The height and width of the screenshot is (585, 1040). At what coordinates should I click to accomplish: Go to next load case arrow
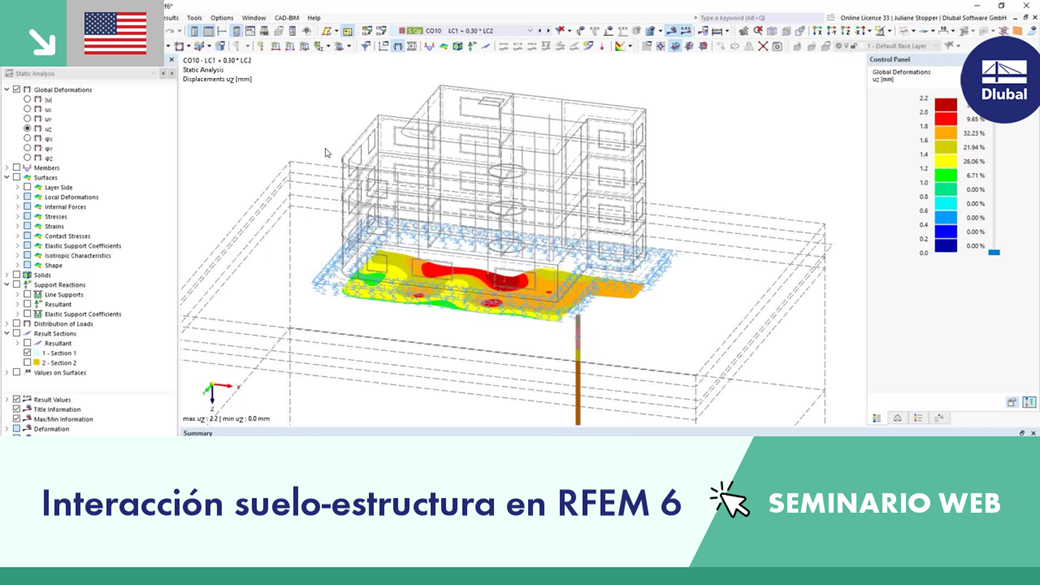click(548, 31)
